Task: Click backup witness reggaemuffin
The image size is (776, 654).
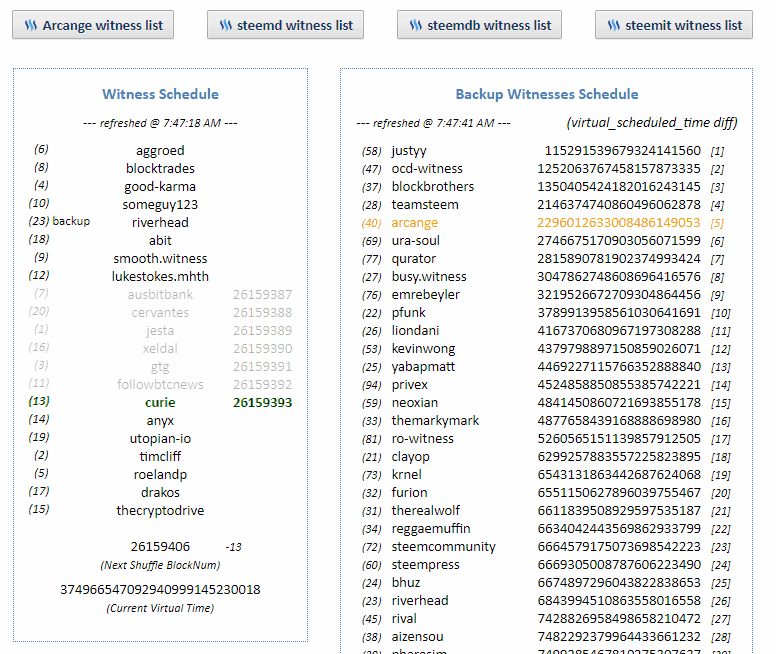Action: [x=431, y=529]
